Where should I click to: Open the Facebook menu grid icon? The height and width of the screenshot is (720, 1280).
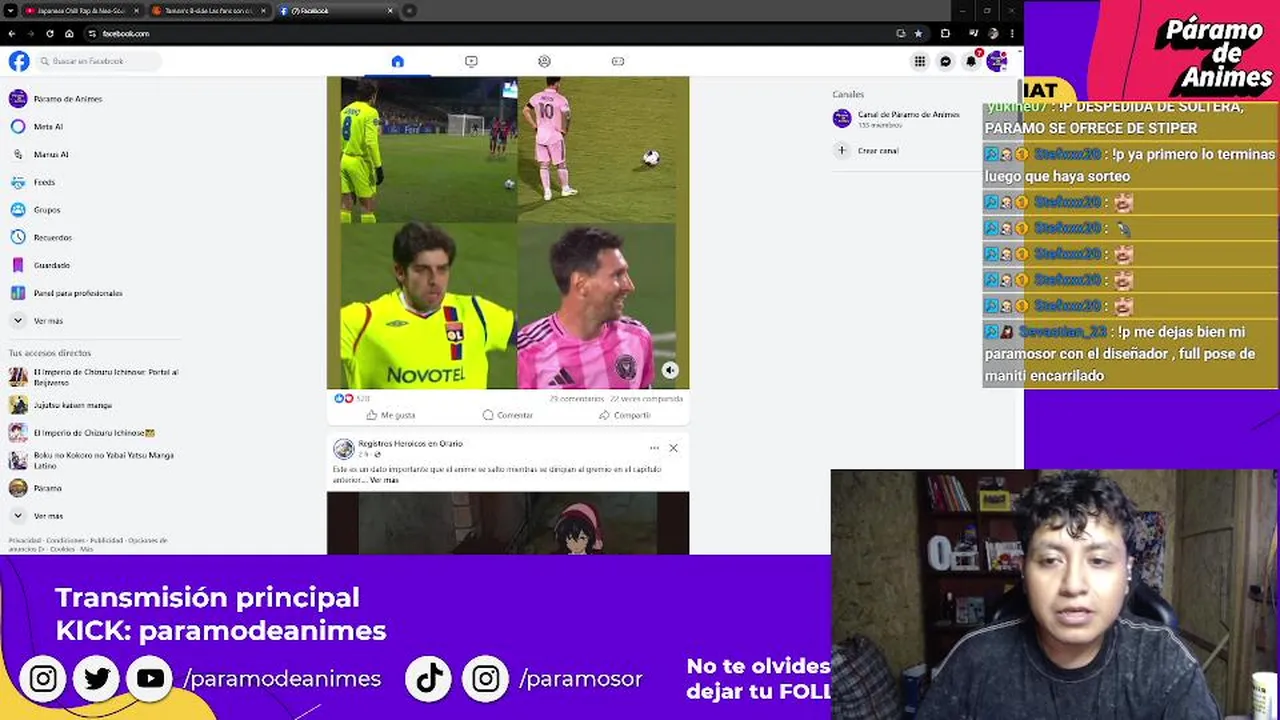(x=919, y=61)
